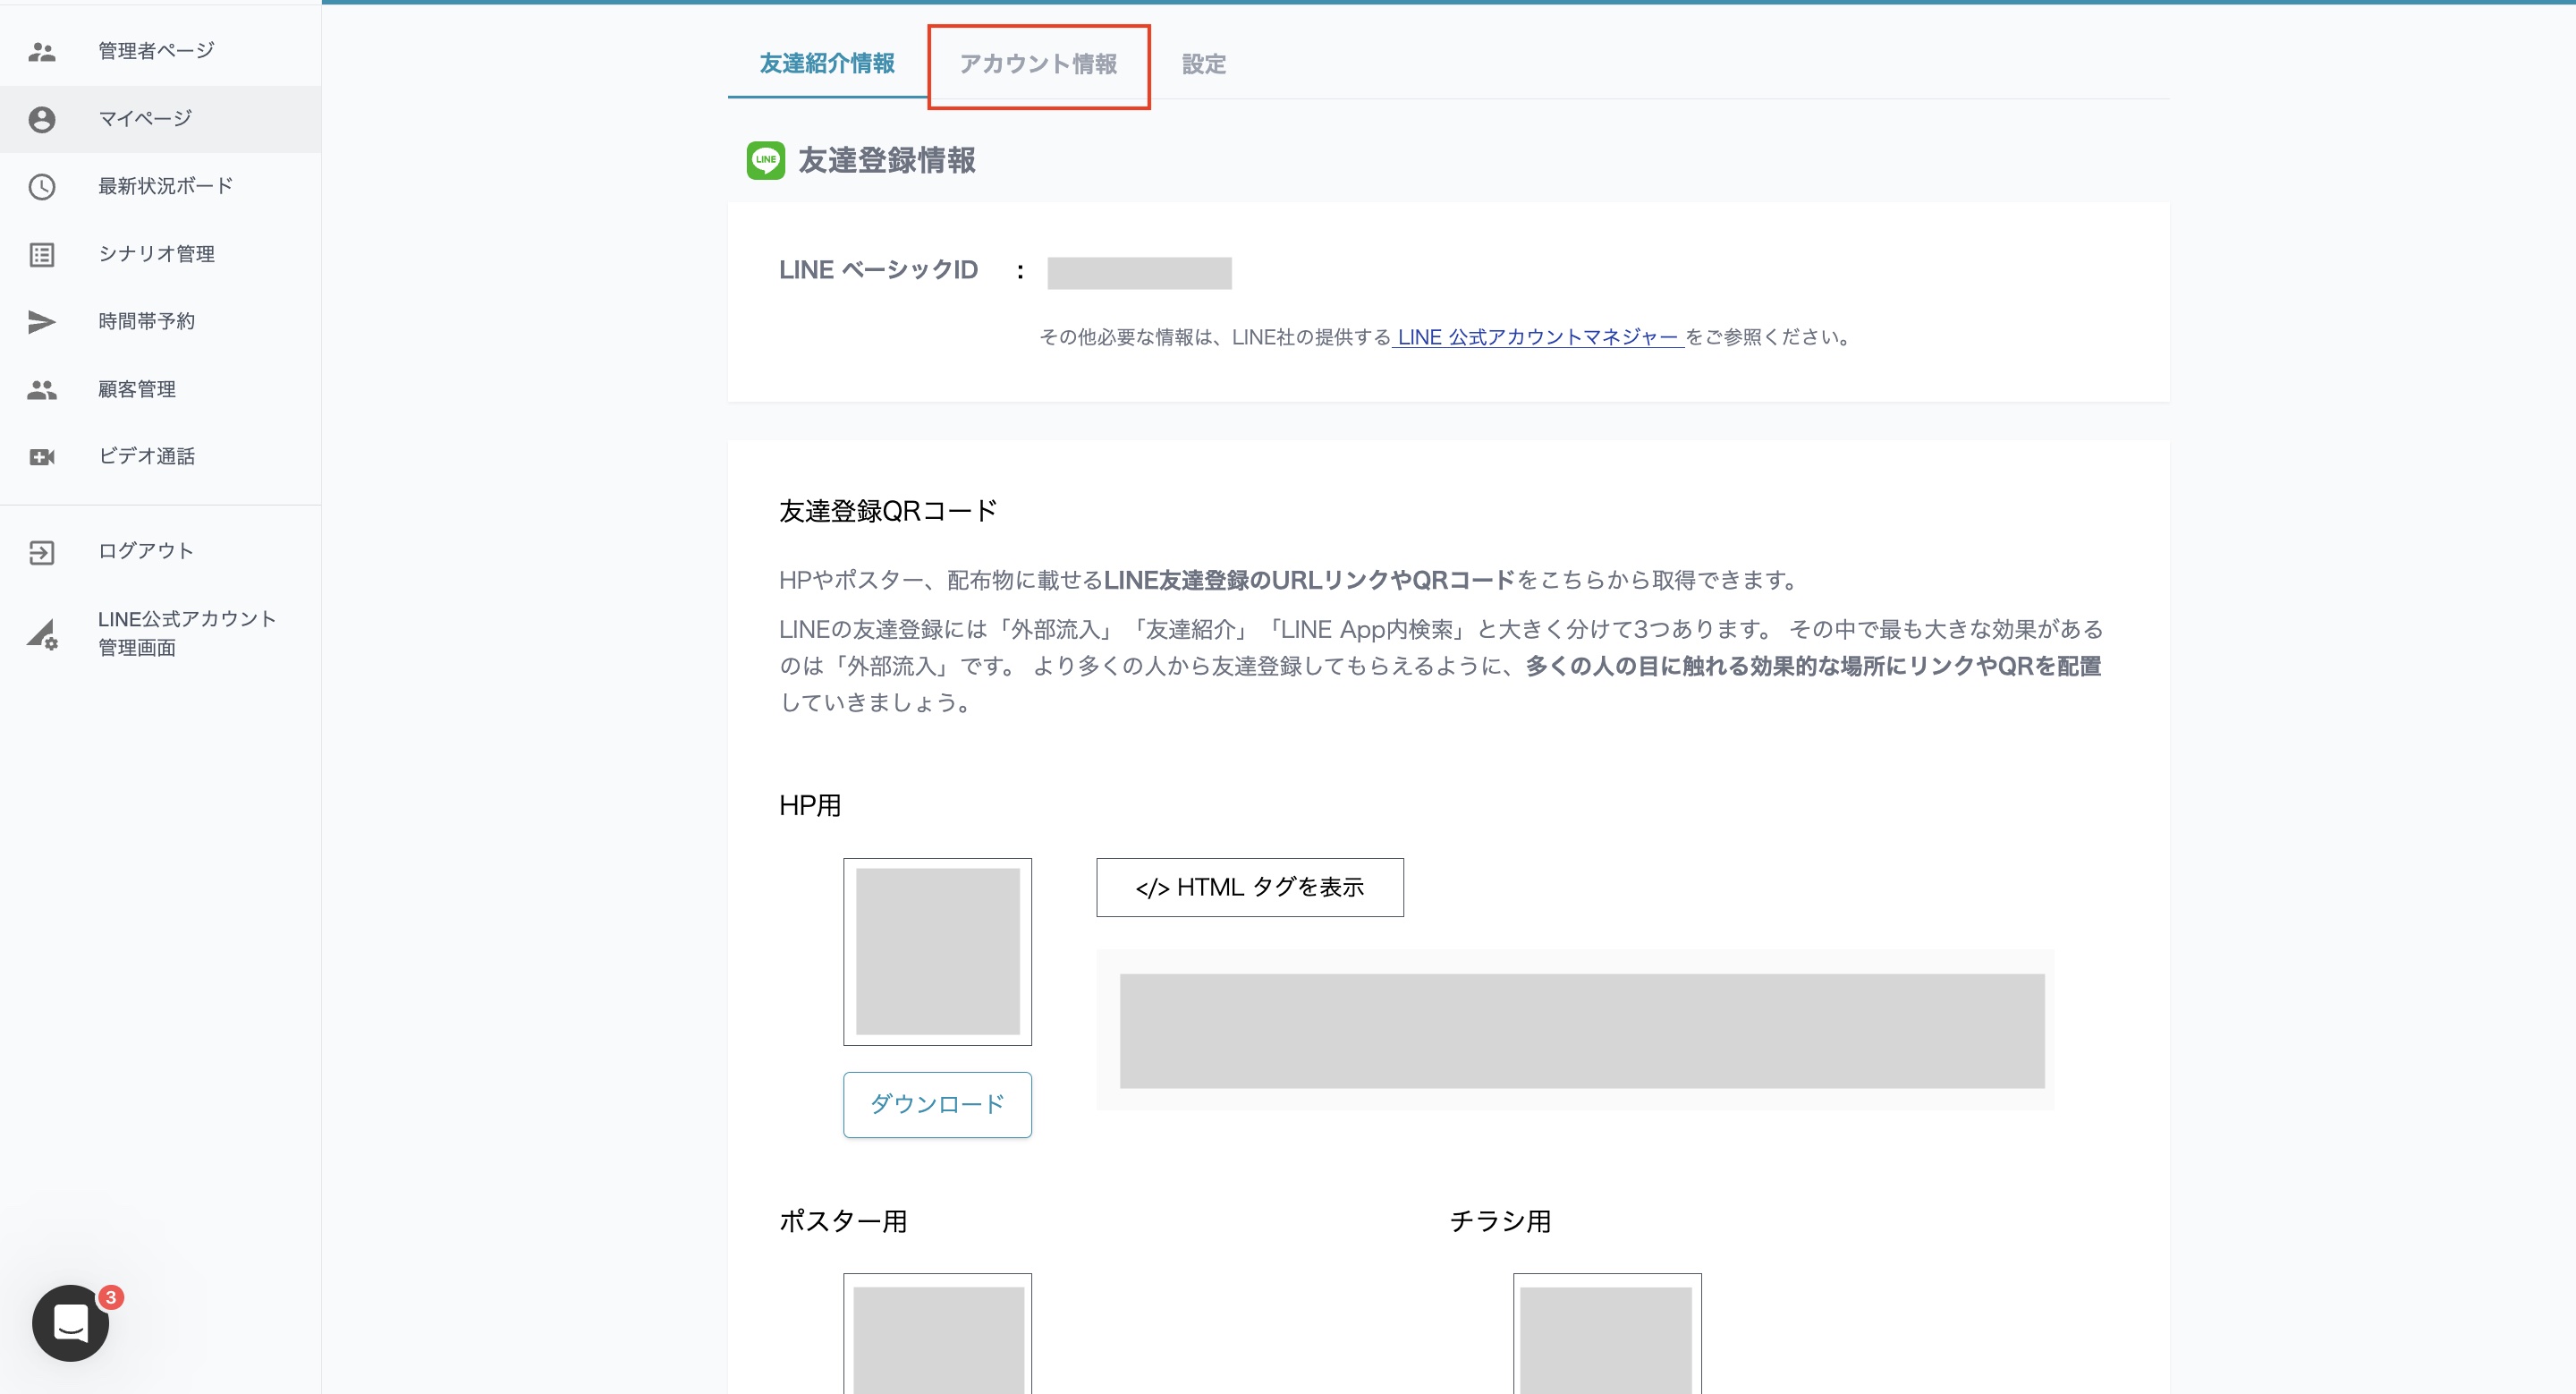The height and width of the screenshot is (1394, 2576).
Task: Click the 時間帯予約 send arrow icon
Action: point(42,322)
